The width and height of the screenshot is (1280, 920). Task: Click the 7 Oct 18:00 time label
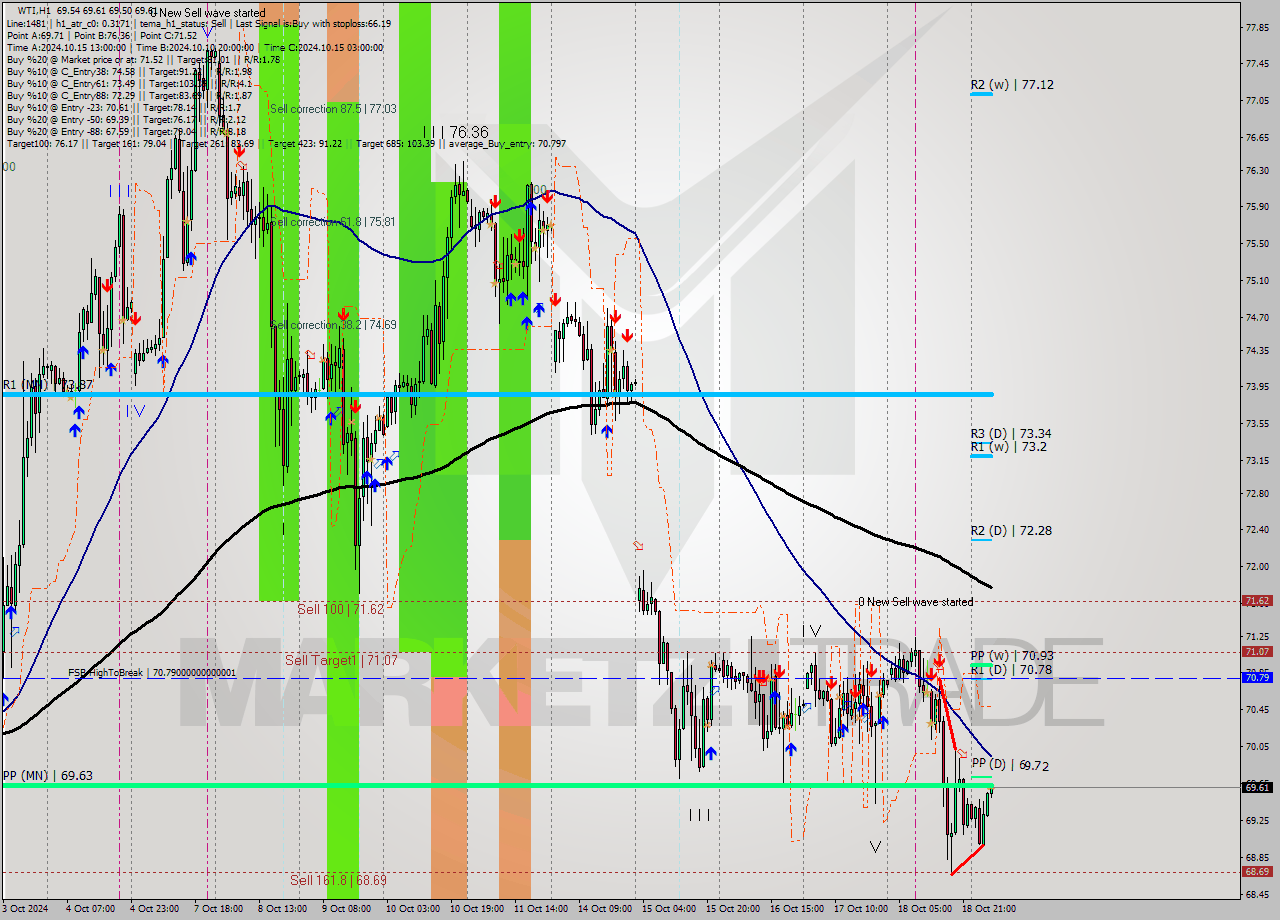point(219,909)
